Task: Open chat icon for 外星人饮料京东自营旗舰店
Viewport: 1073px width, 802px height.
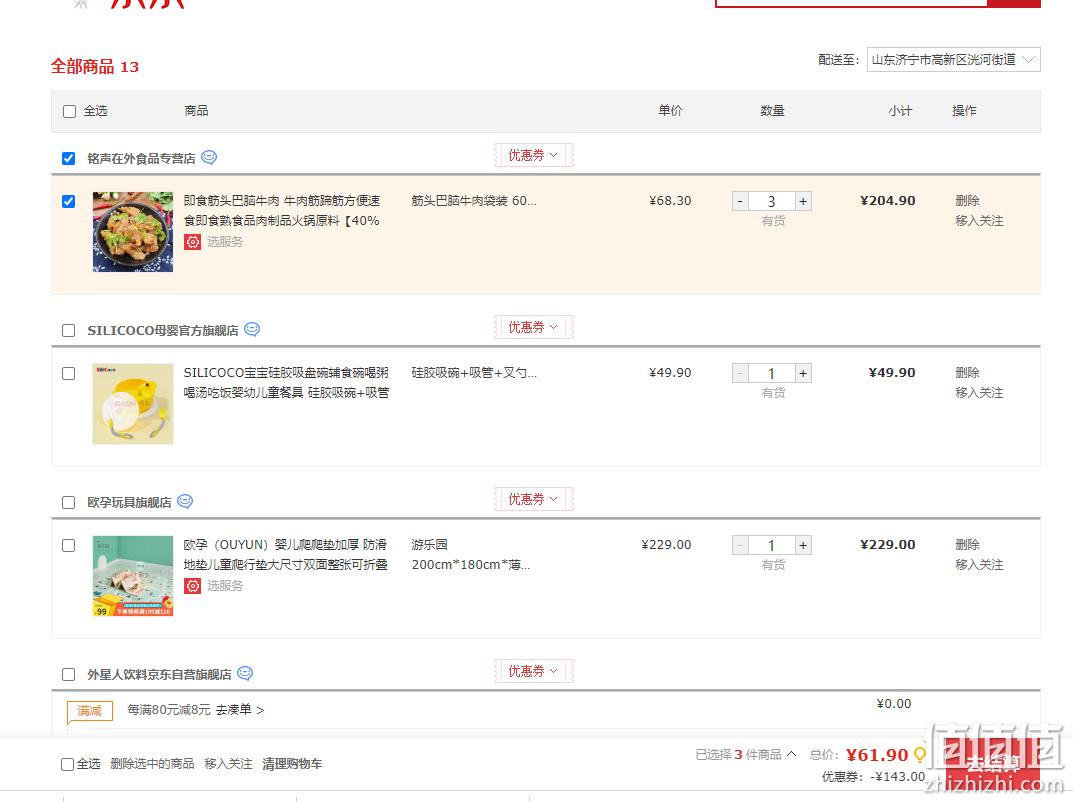Action: 245,673
